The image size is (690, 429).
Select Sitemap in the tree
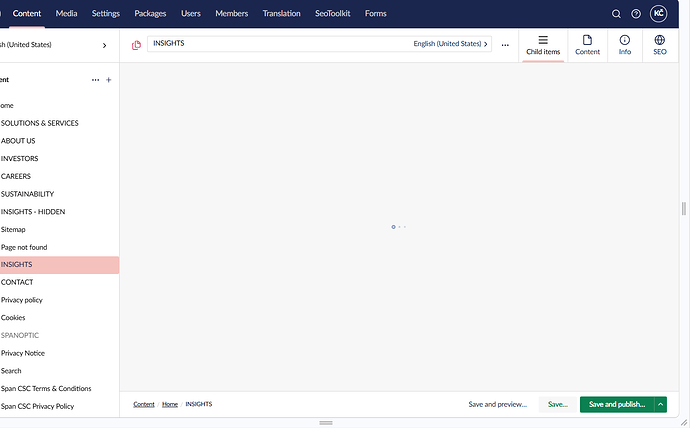tap(13, 230)
